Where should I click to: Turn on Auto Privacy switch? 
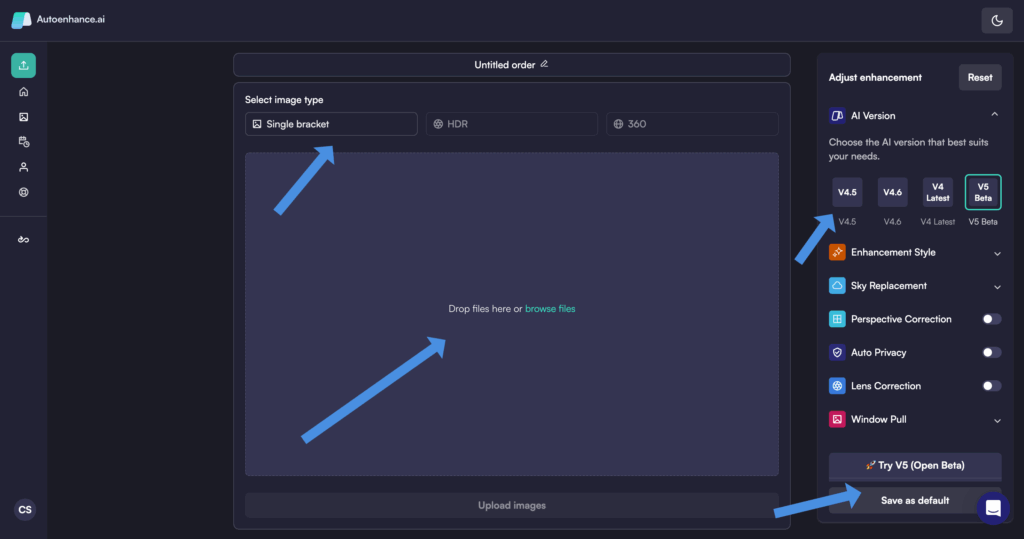pos(991,352)
